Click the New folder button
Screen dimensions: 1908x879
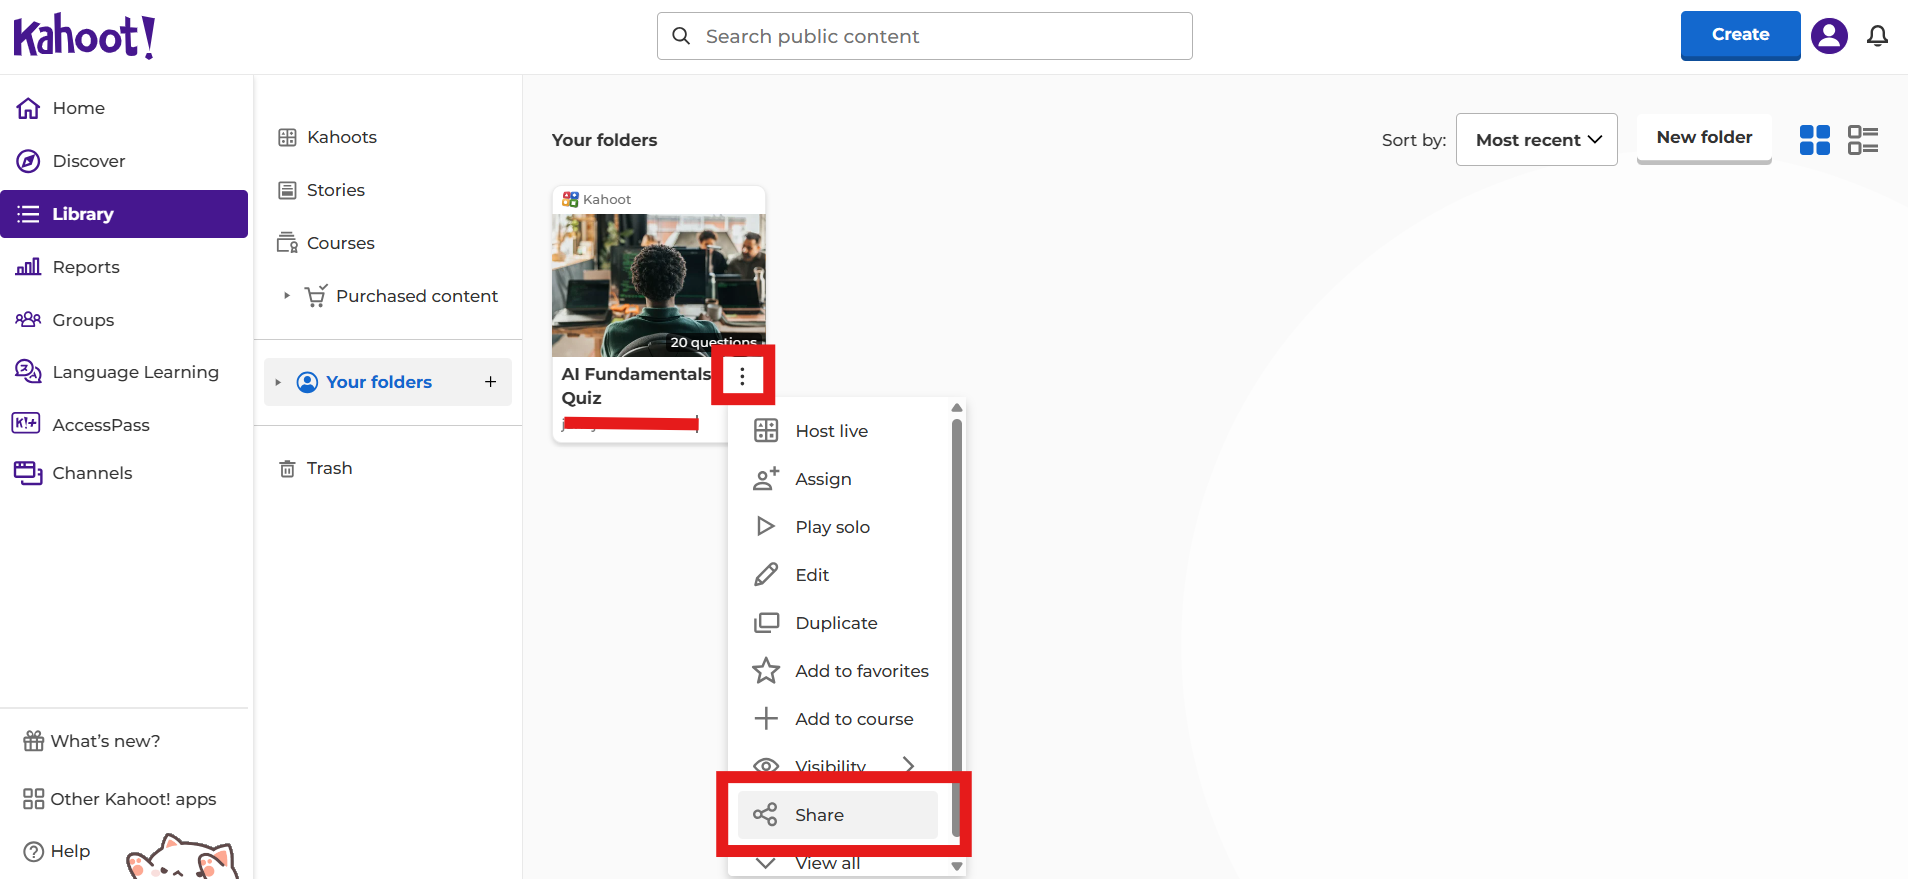pyautogui.click(x=1703, y=138)
